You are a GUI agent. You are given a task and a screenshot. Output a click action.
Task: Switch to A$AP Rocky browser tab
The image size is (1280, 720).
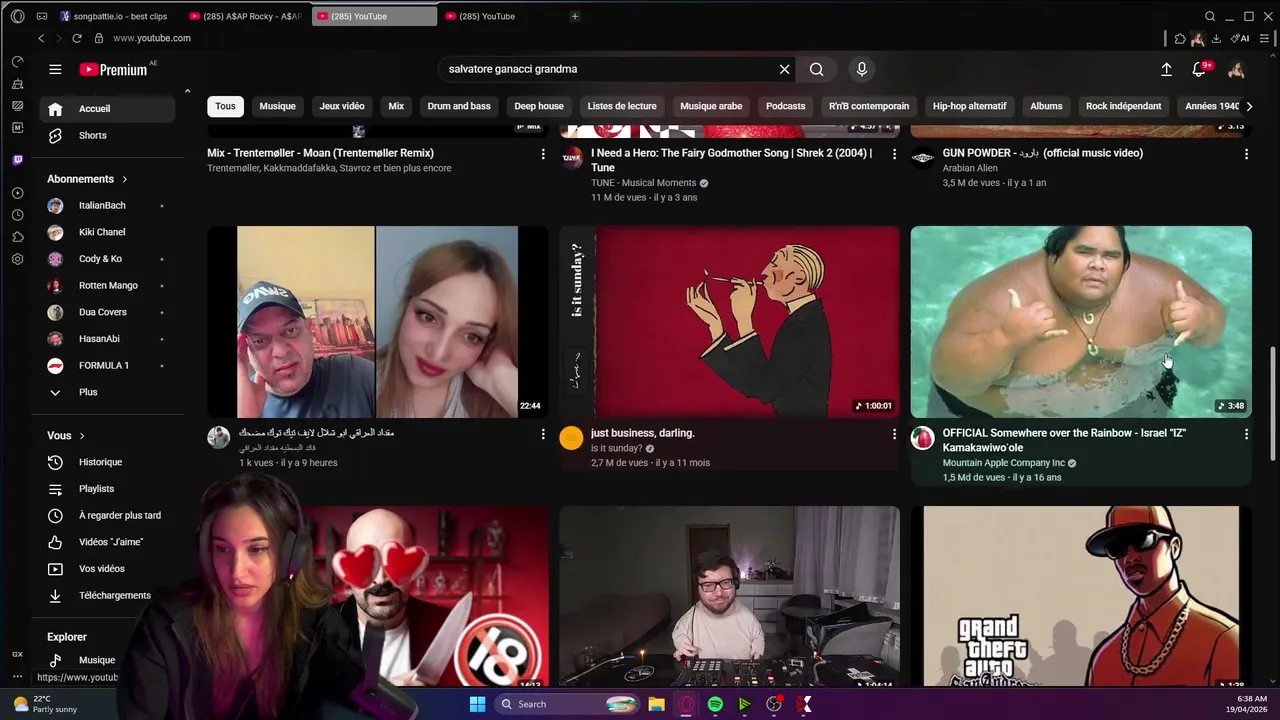pos(248,16)
